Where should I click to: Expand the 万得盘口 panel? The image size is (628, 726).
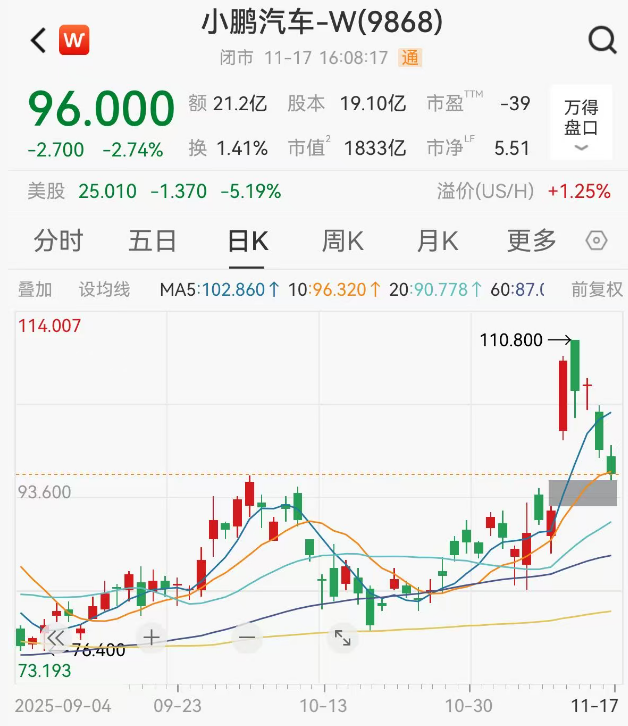pyautogui.click(x=581, y=123)
